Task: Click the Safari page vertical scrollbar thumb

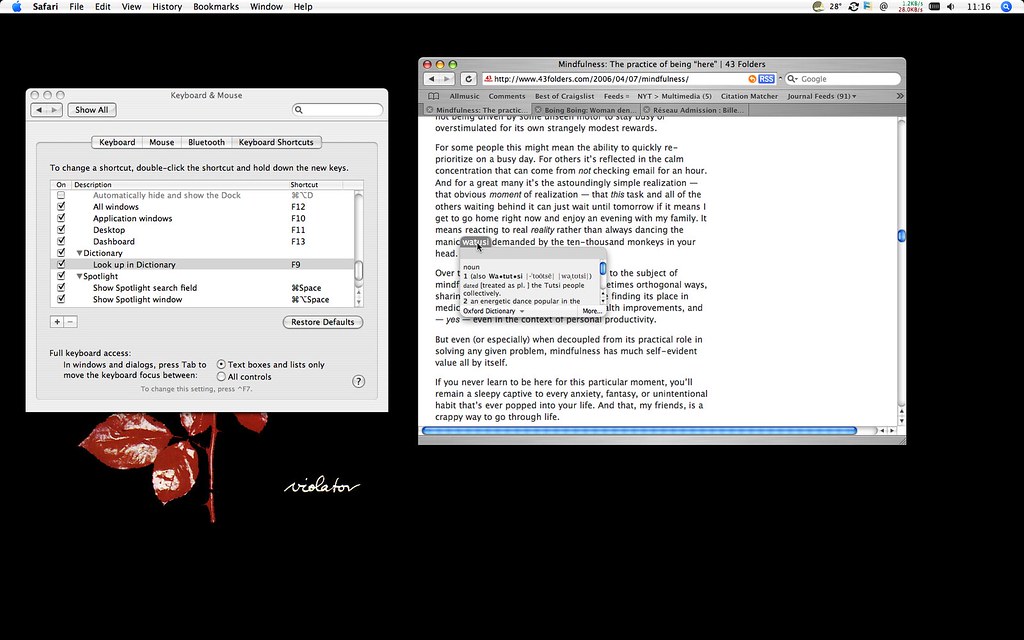Action: click(x=901, y=236)
